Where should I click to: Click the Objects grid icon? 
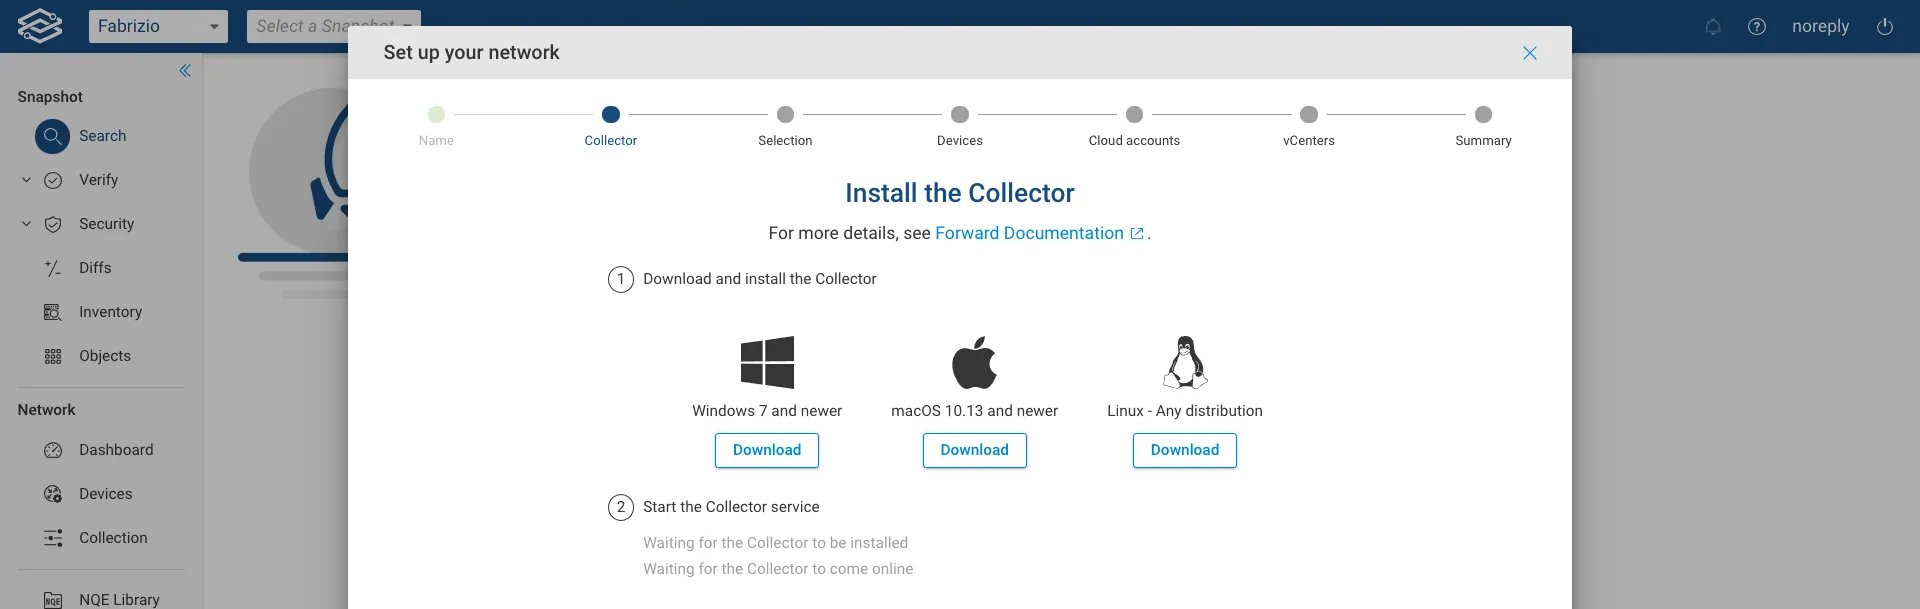[x=53, y=356]
